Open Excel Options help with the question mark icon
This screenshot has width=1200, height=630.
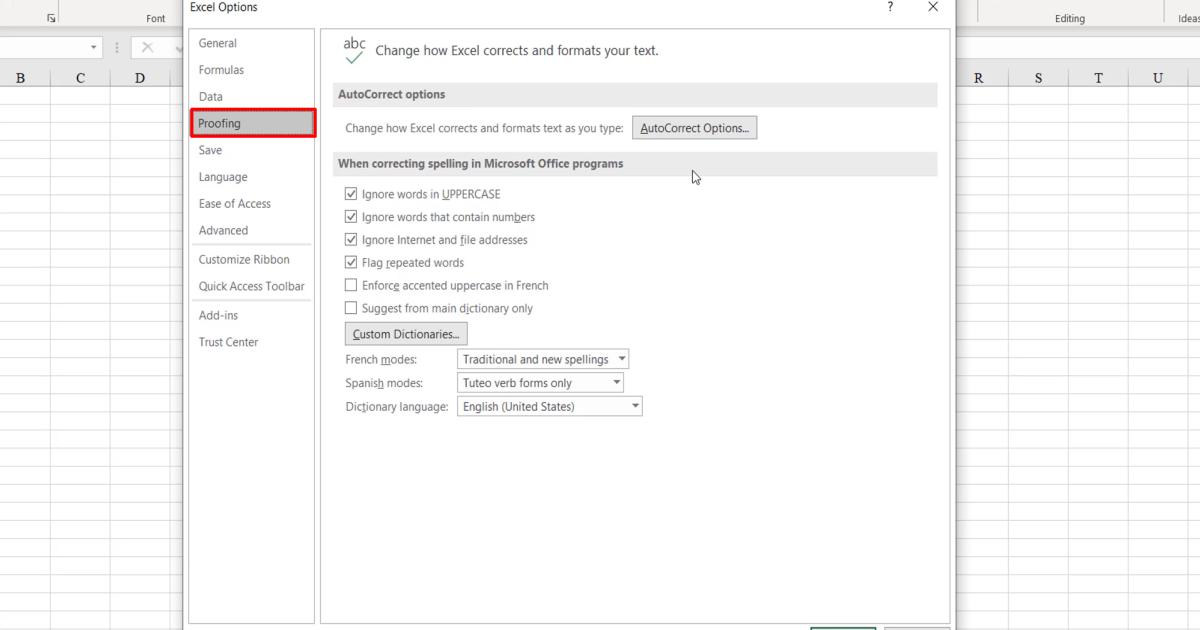[889, 8]
